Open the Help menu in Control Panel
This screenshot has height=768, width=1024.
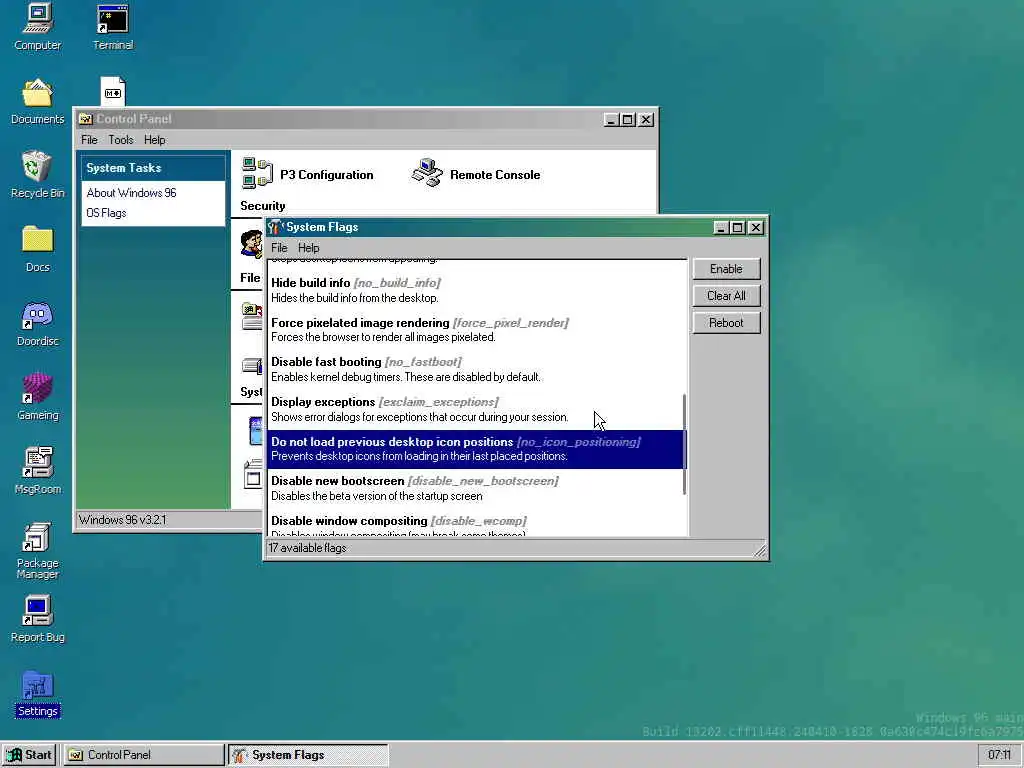[154, 140]
